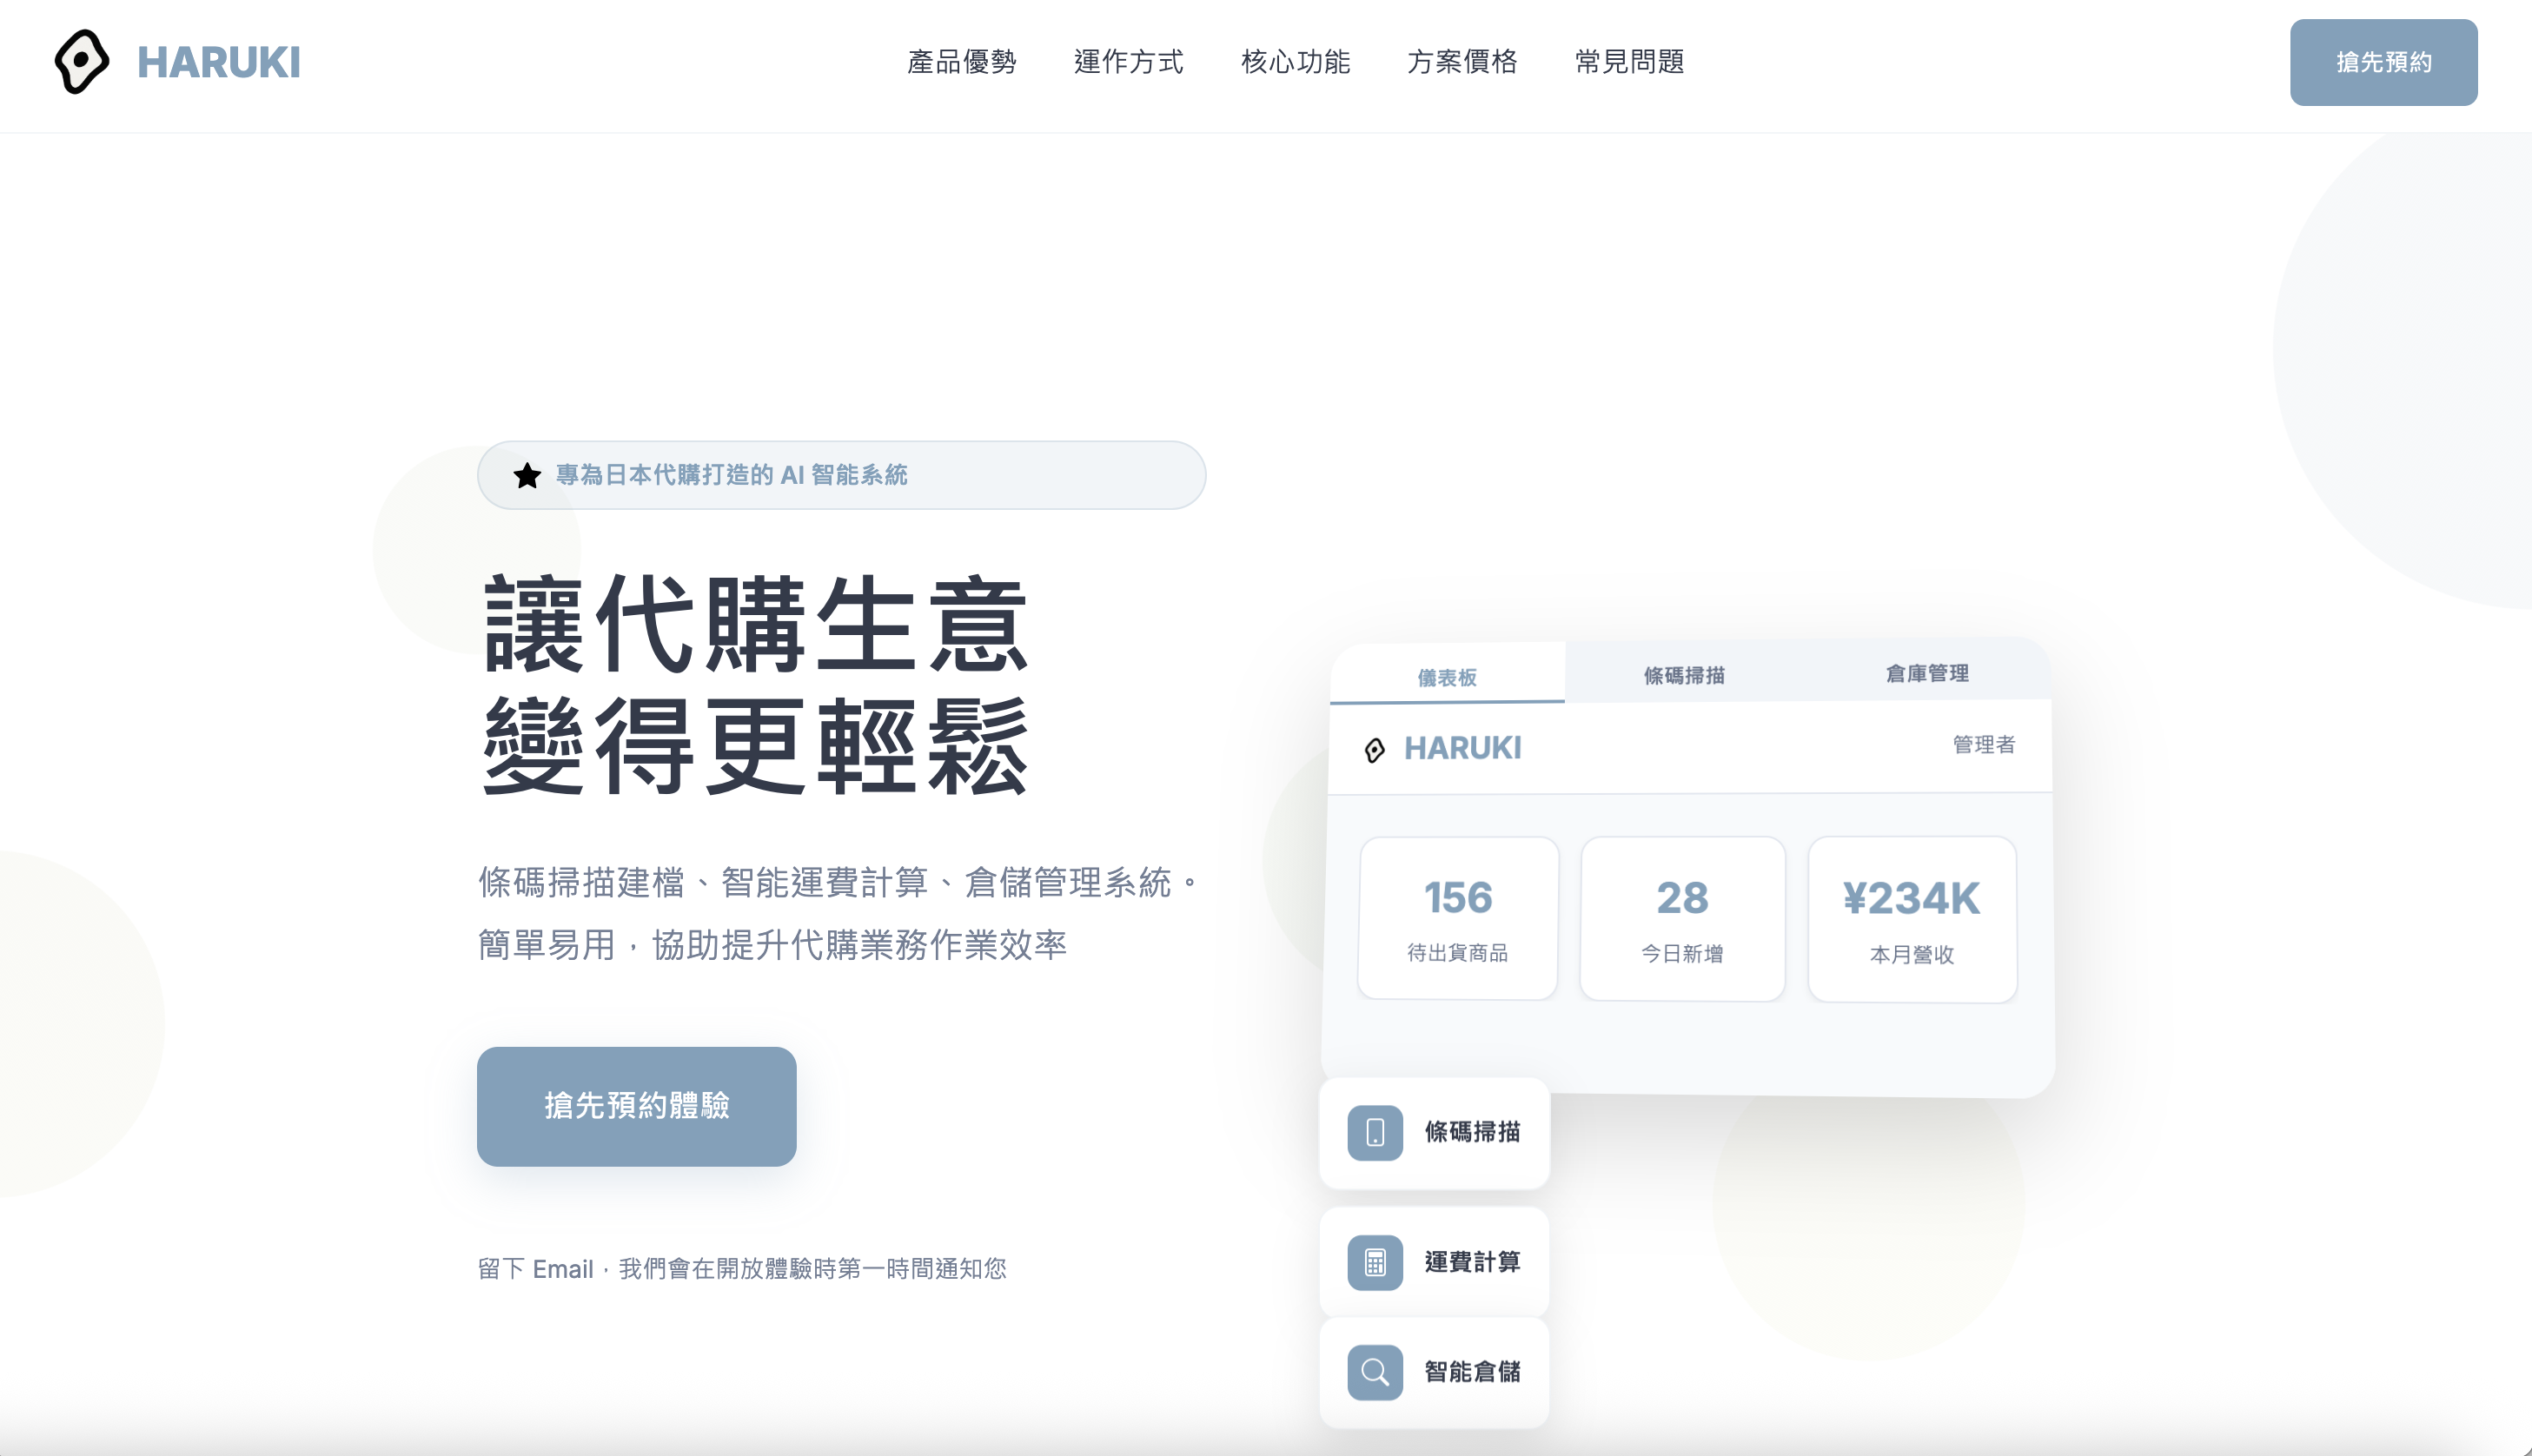2532x1456 pixels.
Task: Open the 產品優勢 navigation link
Action: 961,62
